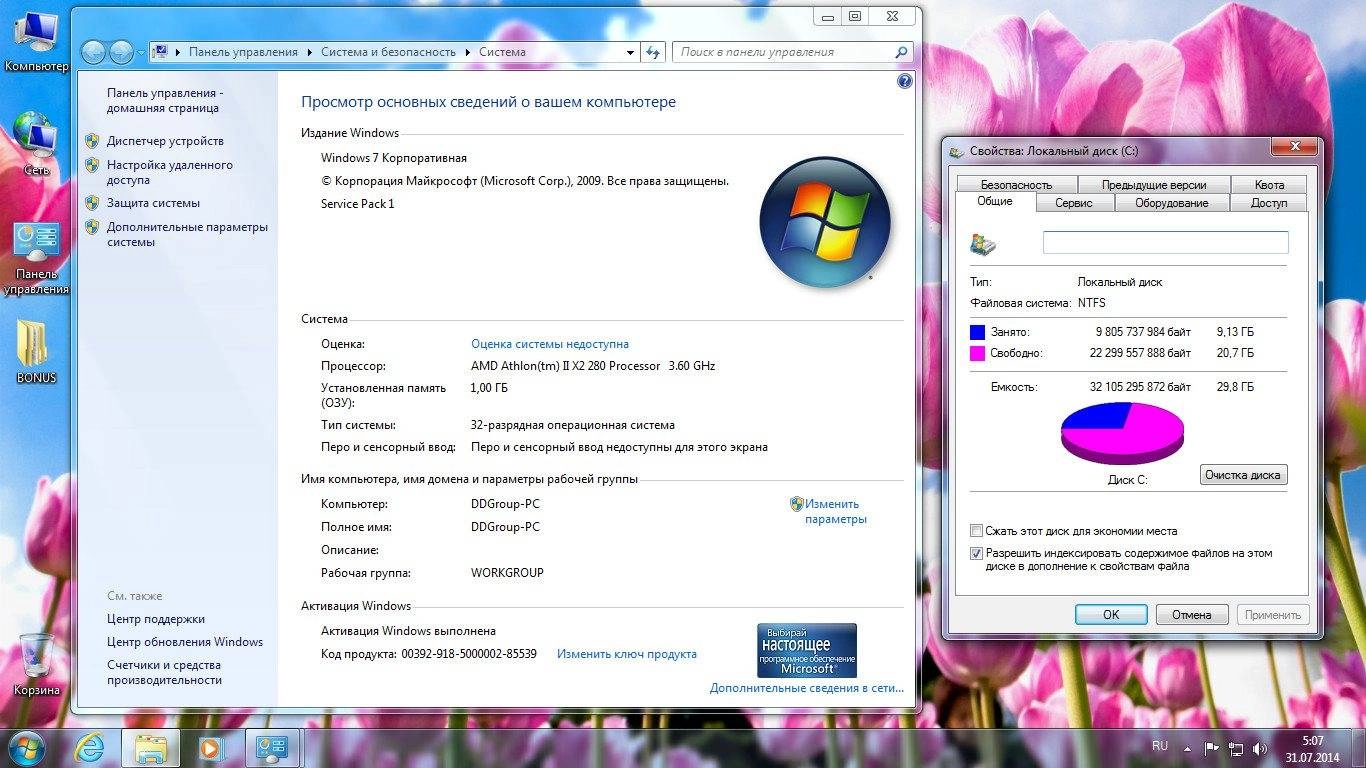The image size is (1366, 768).
Task: Enable Сжать этот диск для экономии места
Action: pos(977,531)
